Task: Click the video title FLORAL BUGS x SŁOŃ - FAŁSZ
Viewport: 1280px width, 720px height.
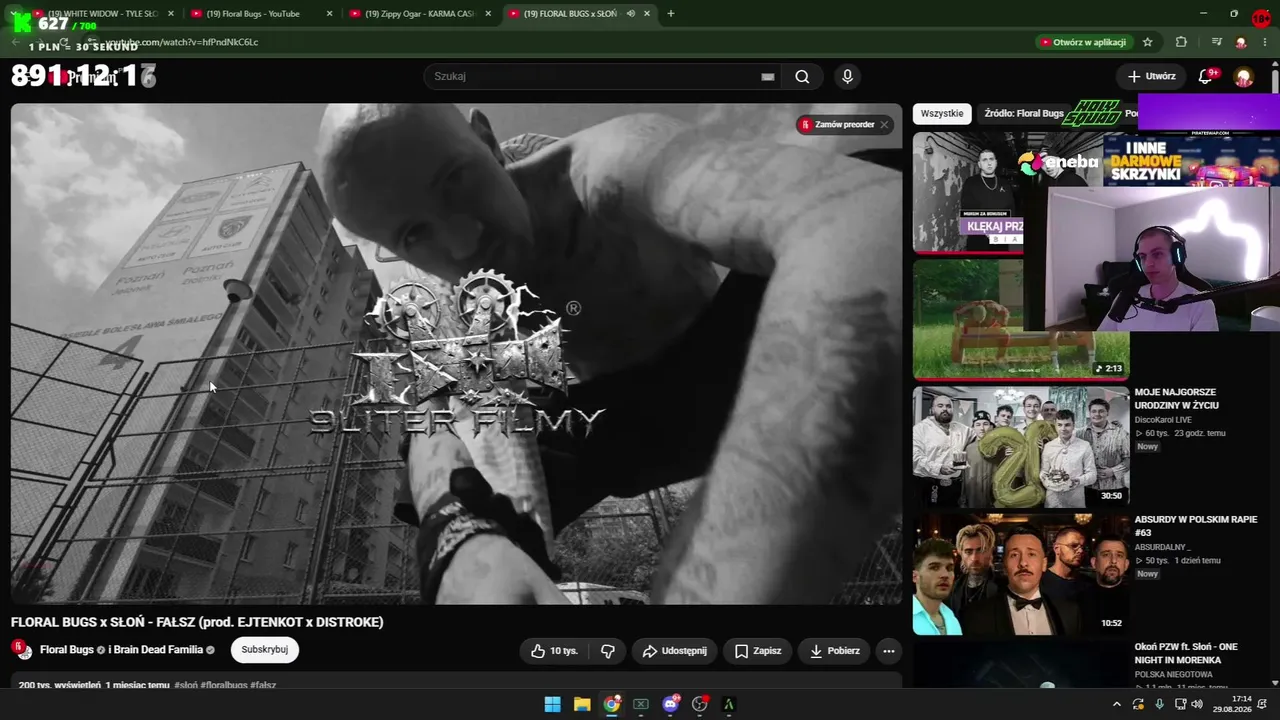Action: click(197, 622)
